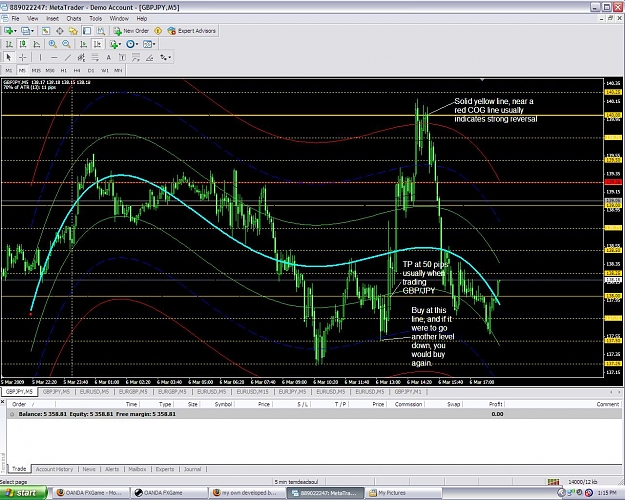Add text with the A tool
Screen dimensions: 625x500
tap(108, 57)
